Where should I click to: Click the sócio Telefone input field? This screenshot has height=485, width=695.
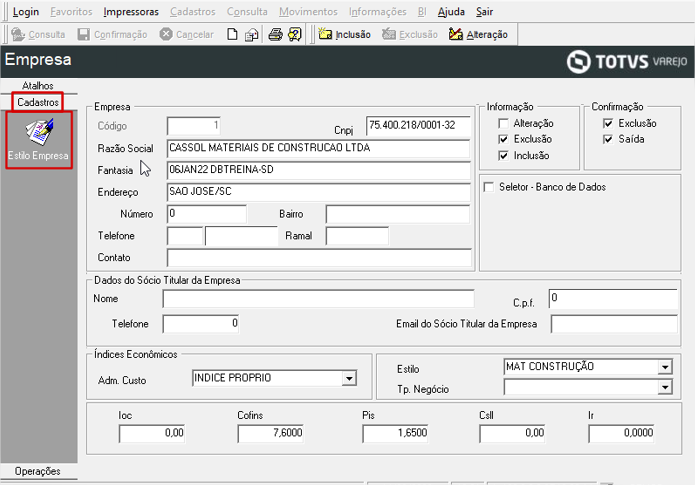coord(201,324)
